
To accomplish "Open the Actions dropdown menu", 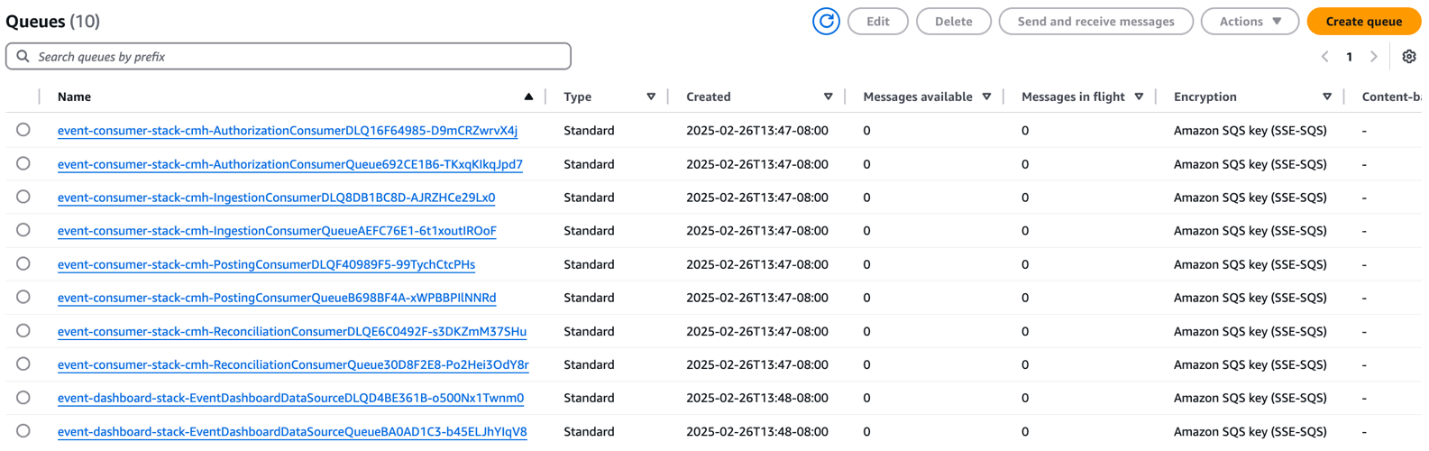I will pos(1250,22).
